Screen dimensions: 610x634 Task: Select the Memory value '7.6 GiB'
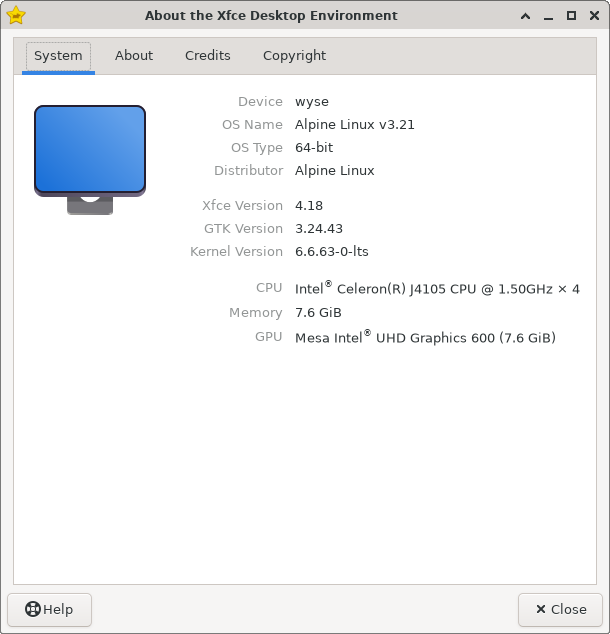[318, 313]
